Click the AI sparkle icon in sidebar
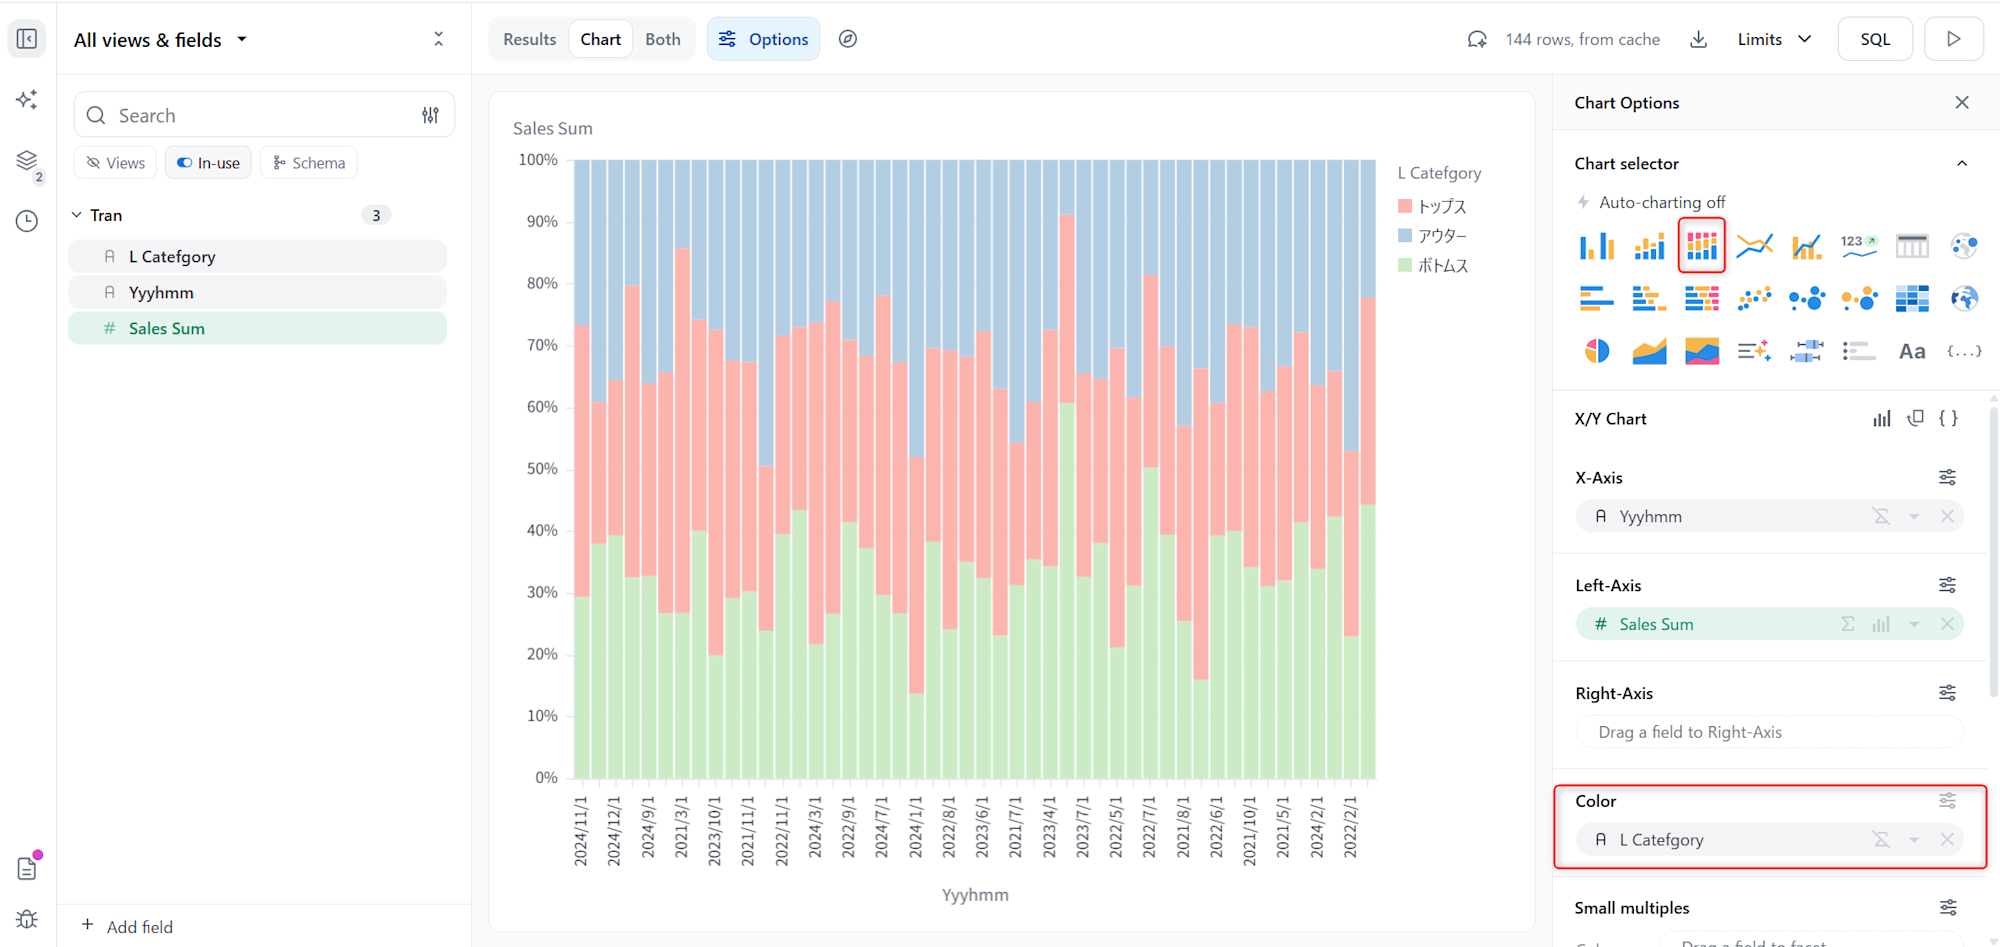Viewport: 2000px width, 947px height. 27,99
